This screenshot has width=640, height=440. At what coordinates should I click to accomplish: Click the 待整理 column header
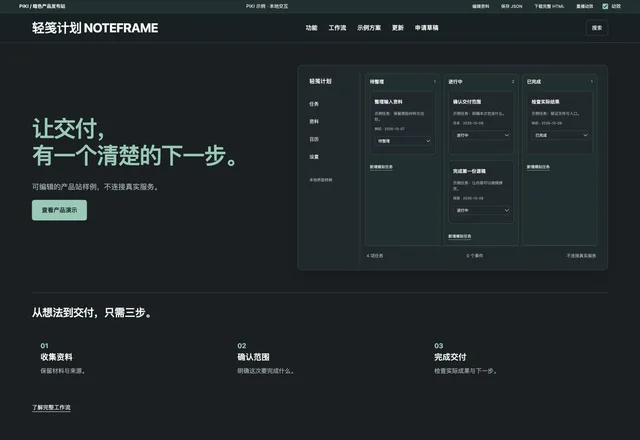point(377,82)
